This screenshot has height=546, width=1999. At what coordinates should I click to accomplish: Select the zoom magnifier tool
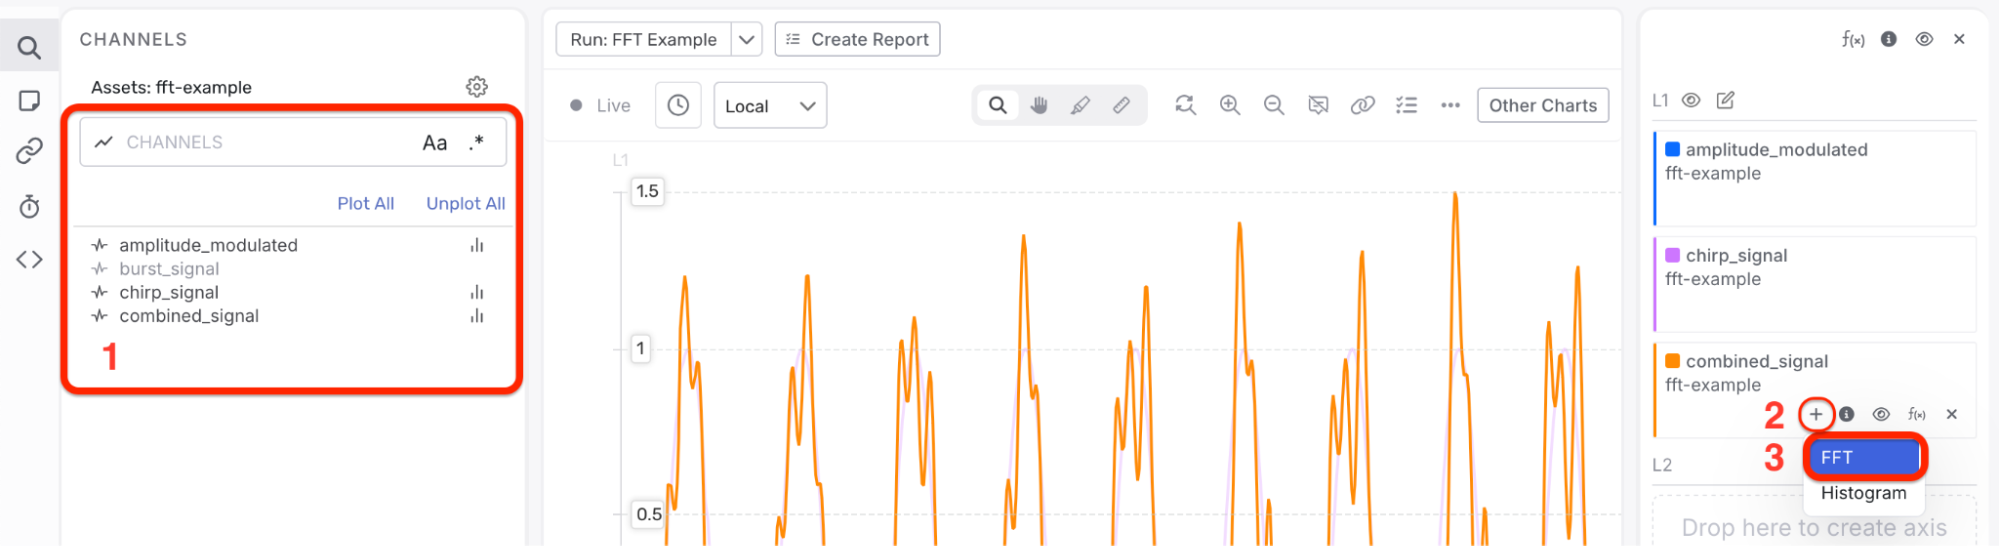pyautogui.click(x=998, y=105)
